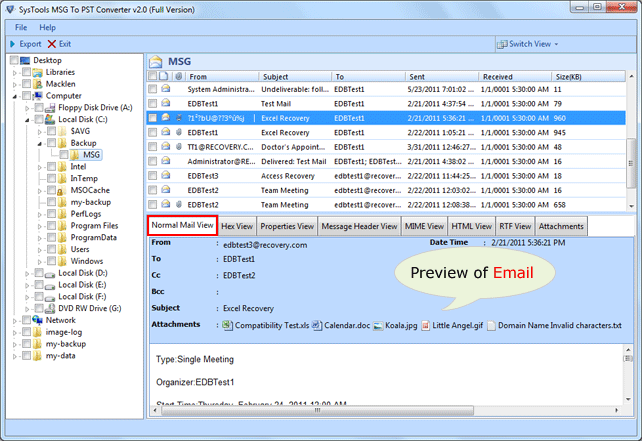
Task: Click the Local Disk (D:) drive icon
Action: click(50, 274)
